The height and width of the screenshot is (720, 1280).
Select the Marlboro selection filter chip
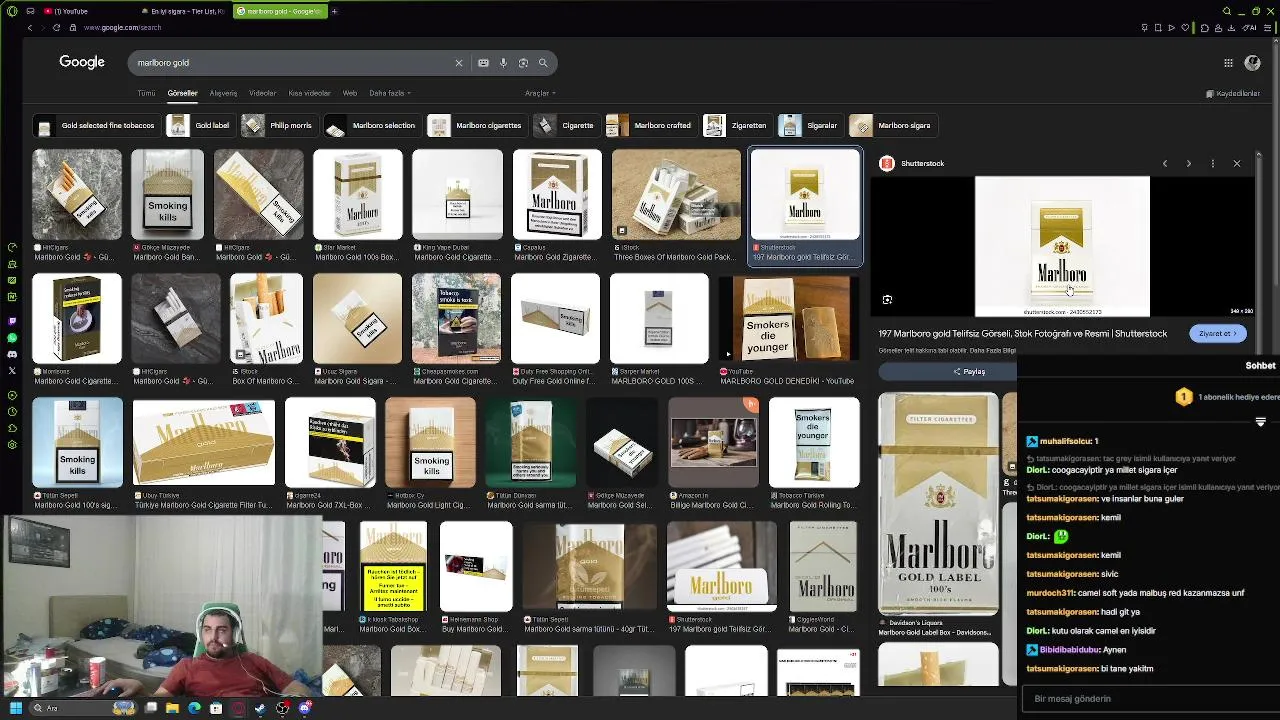point(372,125)
